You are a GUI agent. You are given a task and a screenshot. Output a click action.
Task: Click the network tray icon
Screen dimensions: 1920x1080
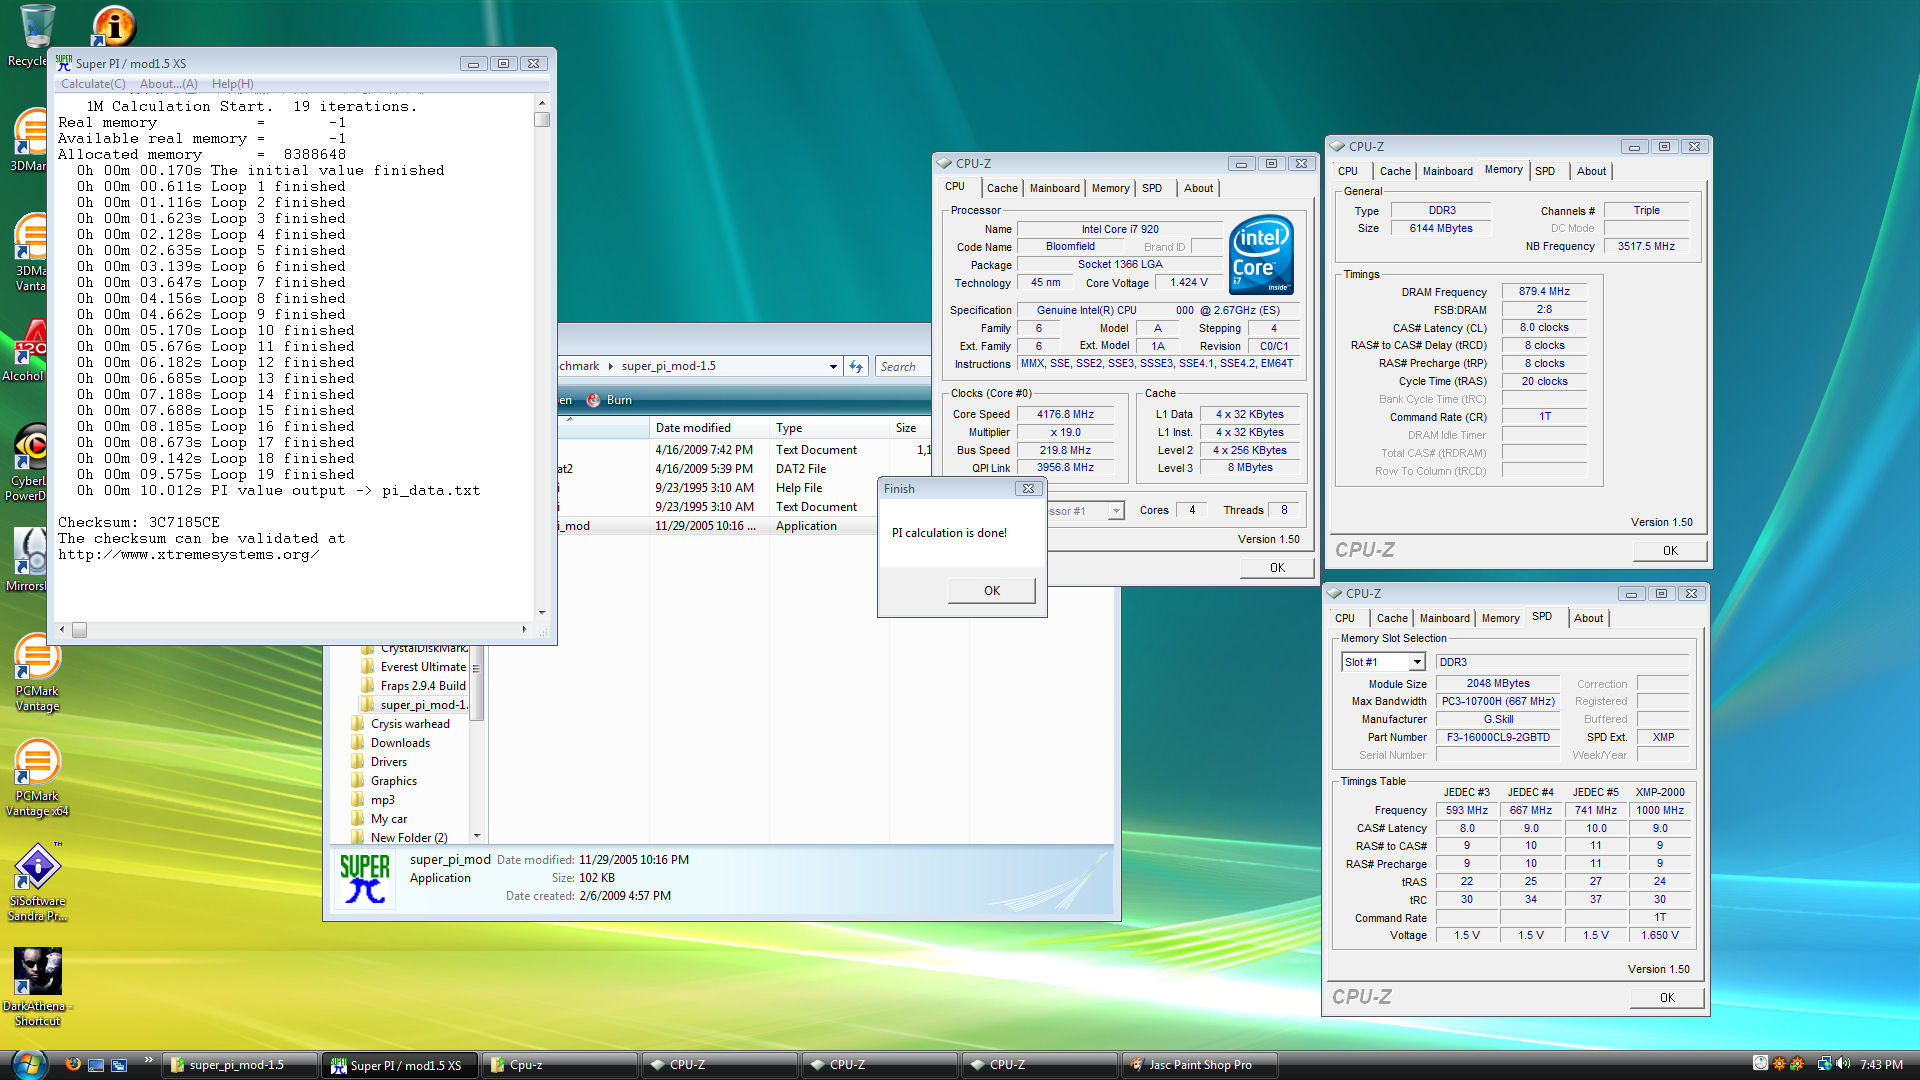coord(1824,1064)
